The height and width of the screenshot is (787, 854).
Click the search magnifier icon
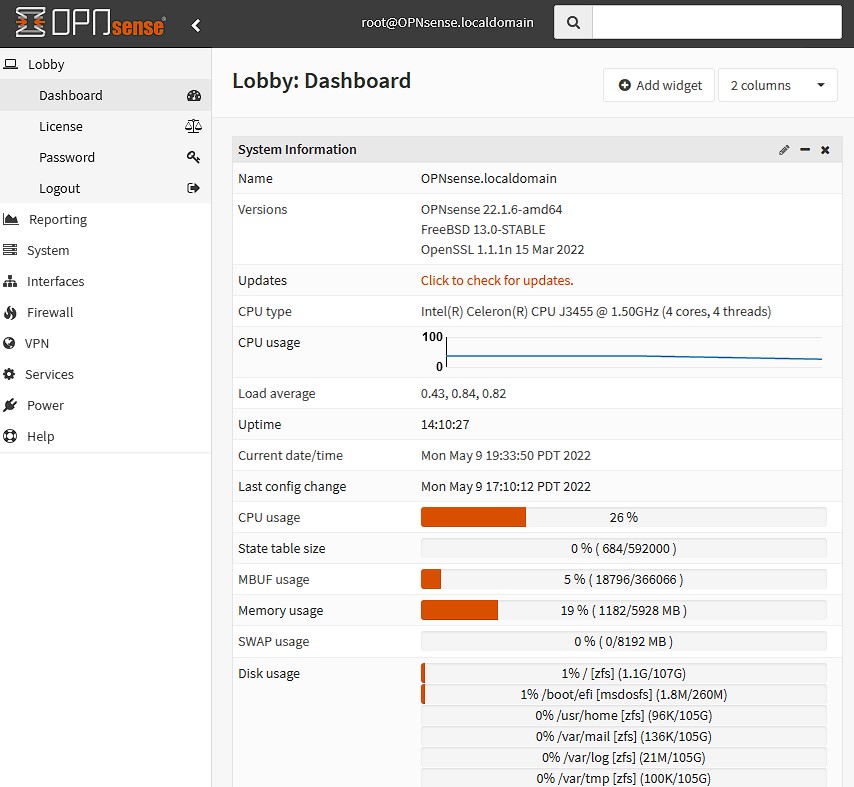573,22
